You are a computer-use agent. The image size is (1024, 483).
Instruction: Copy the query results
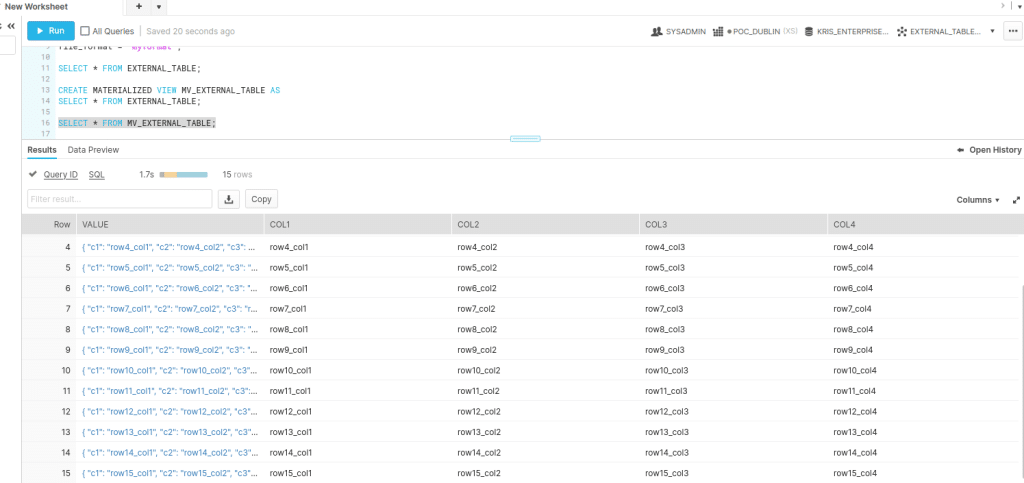coord(261,199)
